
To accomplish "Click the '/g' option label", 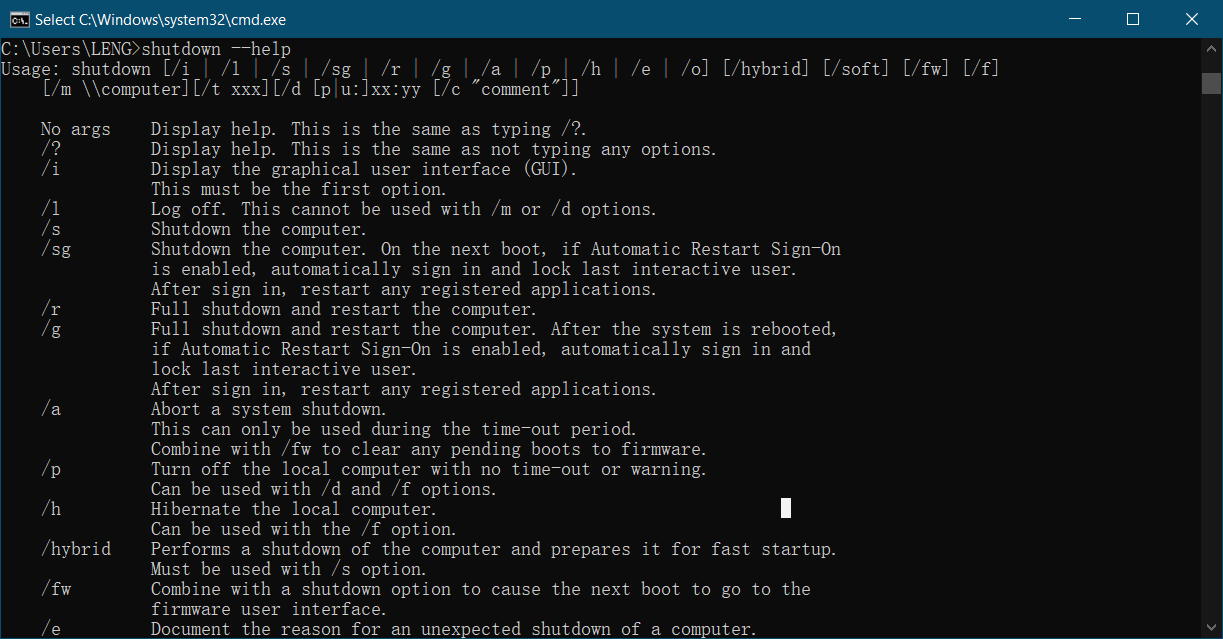I will coord(51,329).
